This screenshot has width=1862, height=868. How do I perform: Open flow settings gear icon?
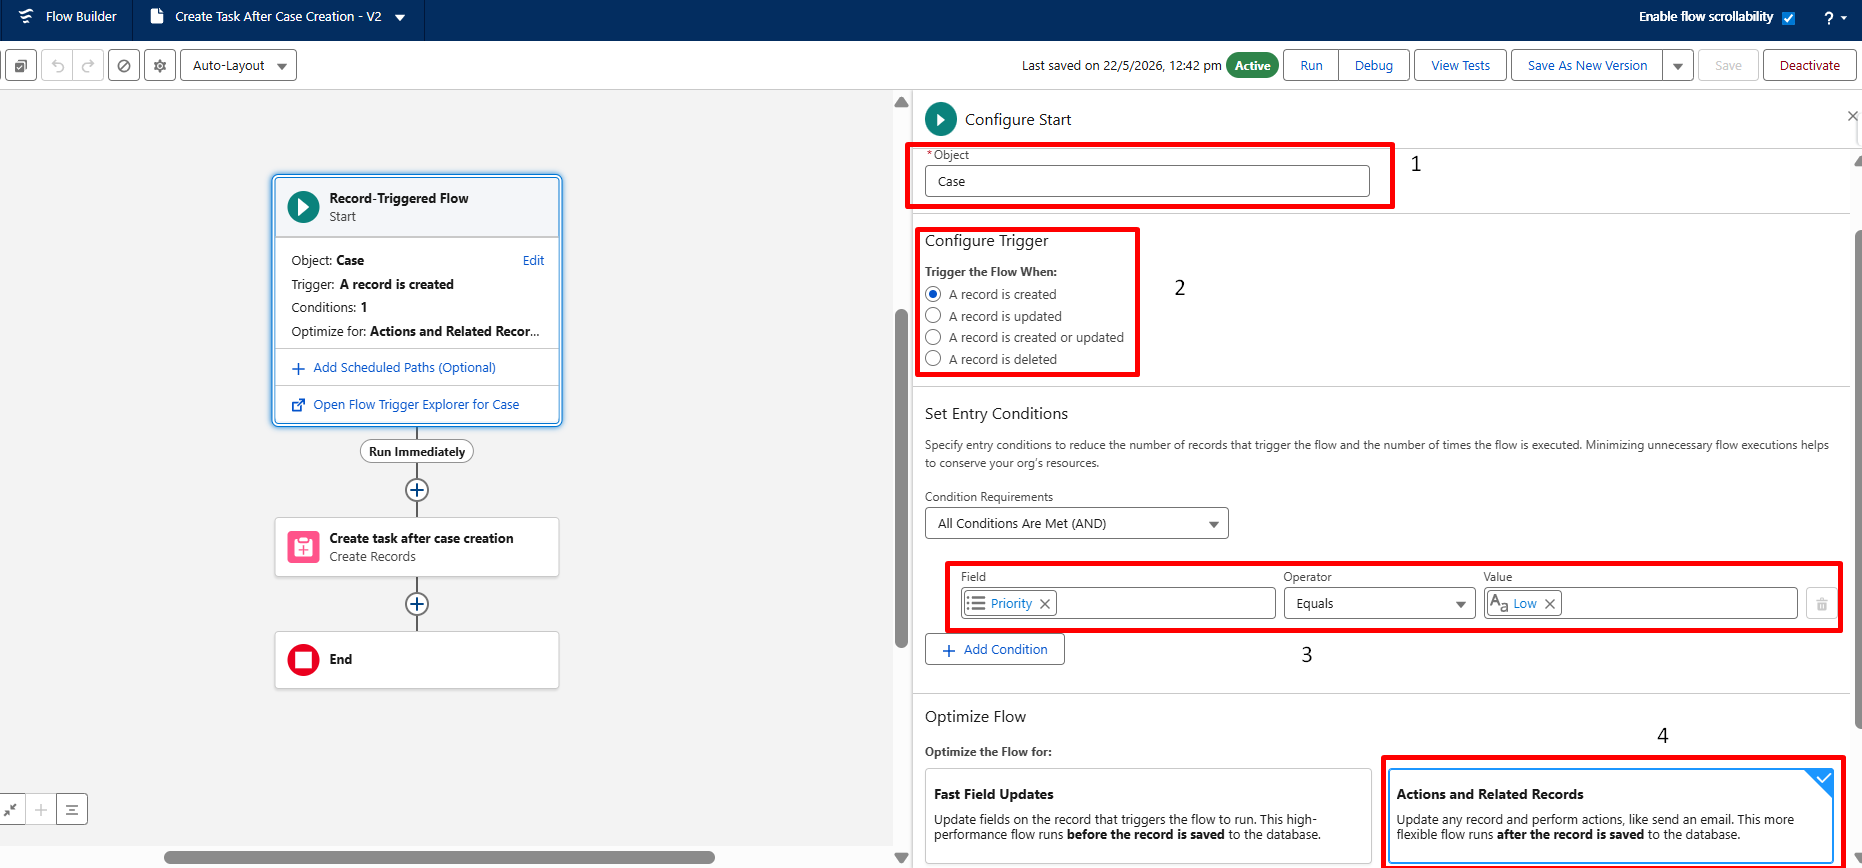[x=160, y=66]
